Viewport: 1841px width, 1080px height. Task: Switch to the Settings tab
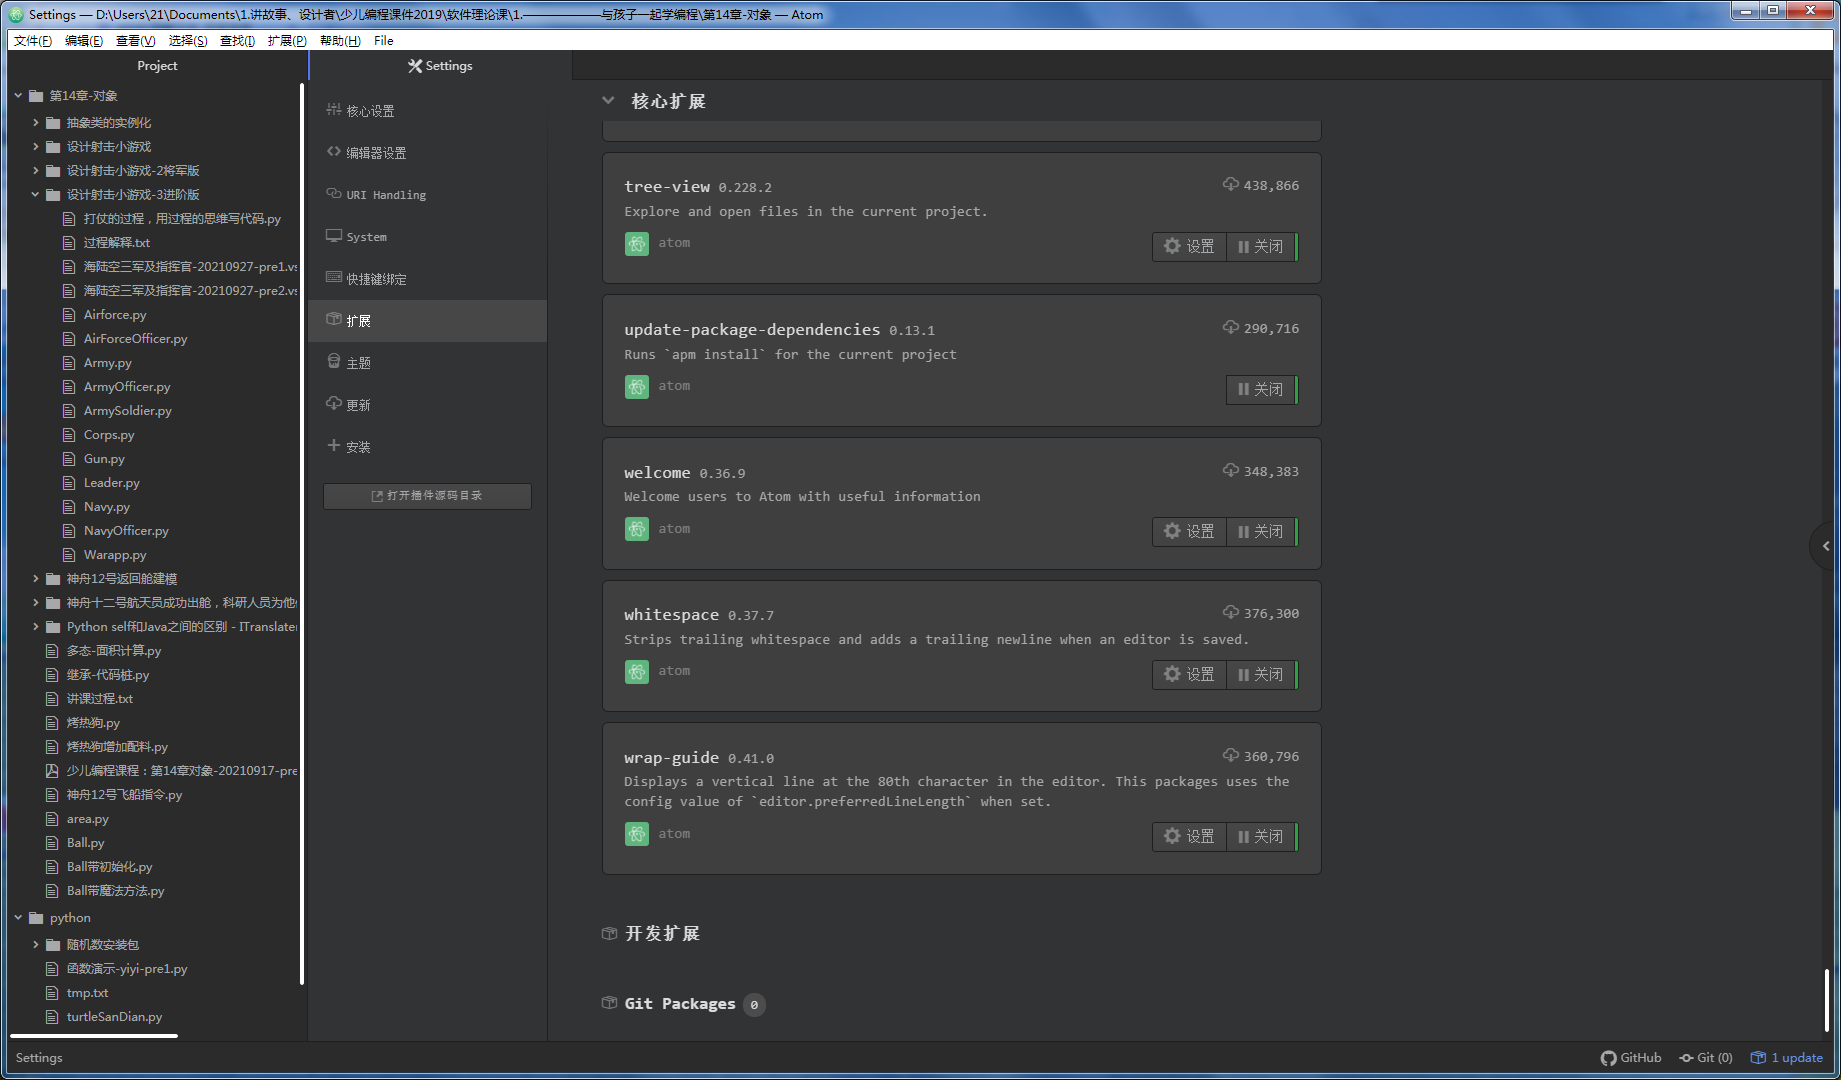[440, 66]
